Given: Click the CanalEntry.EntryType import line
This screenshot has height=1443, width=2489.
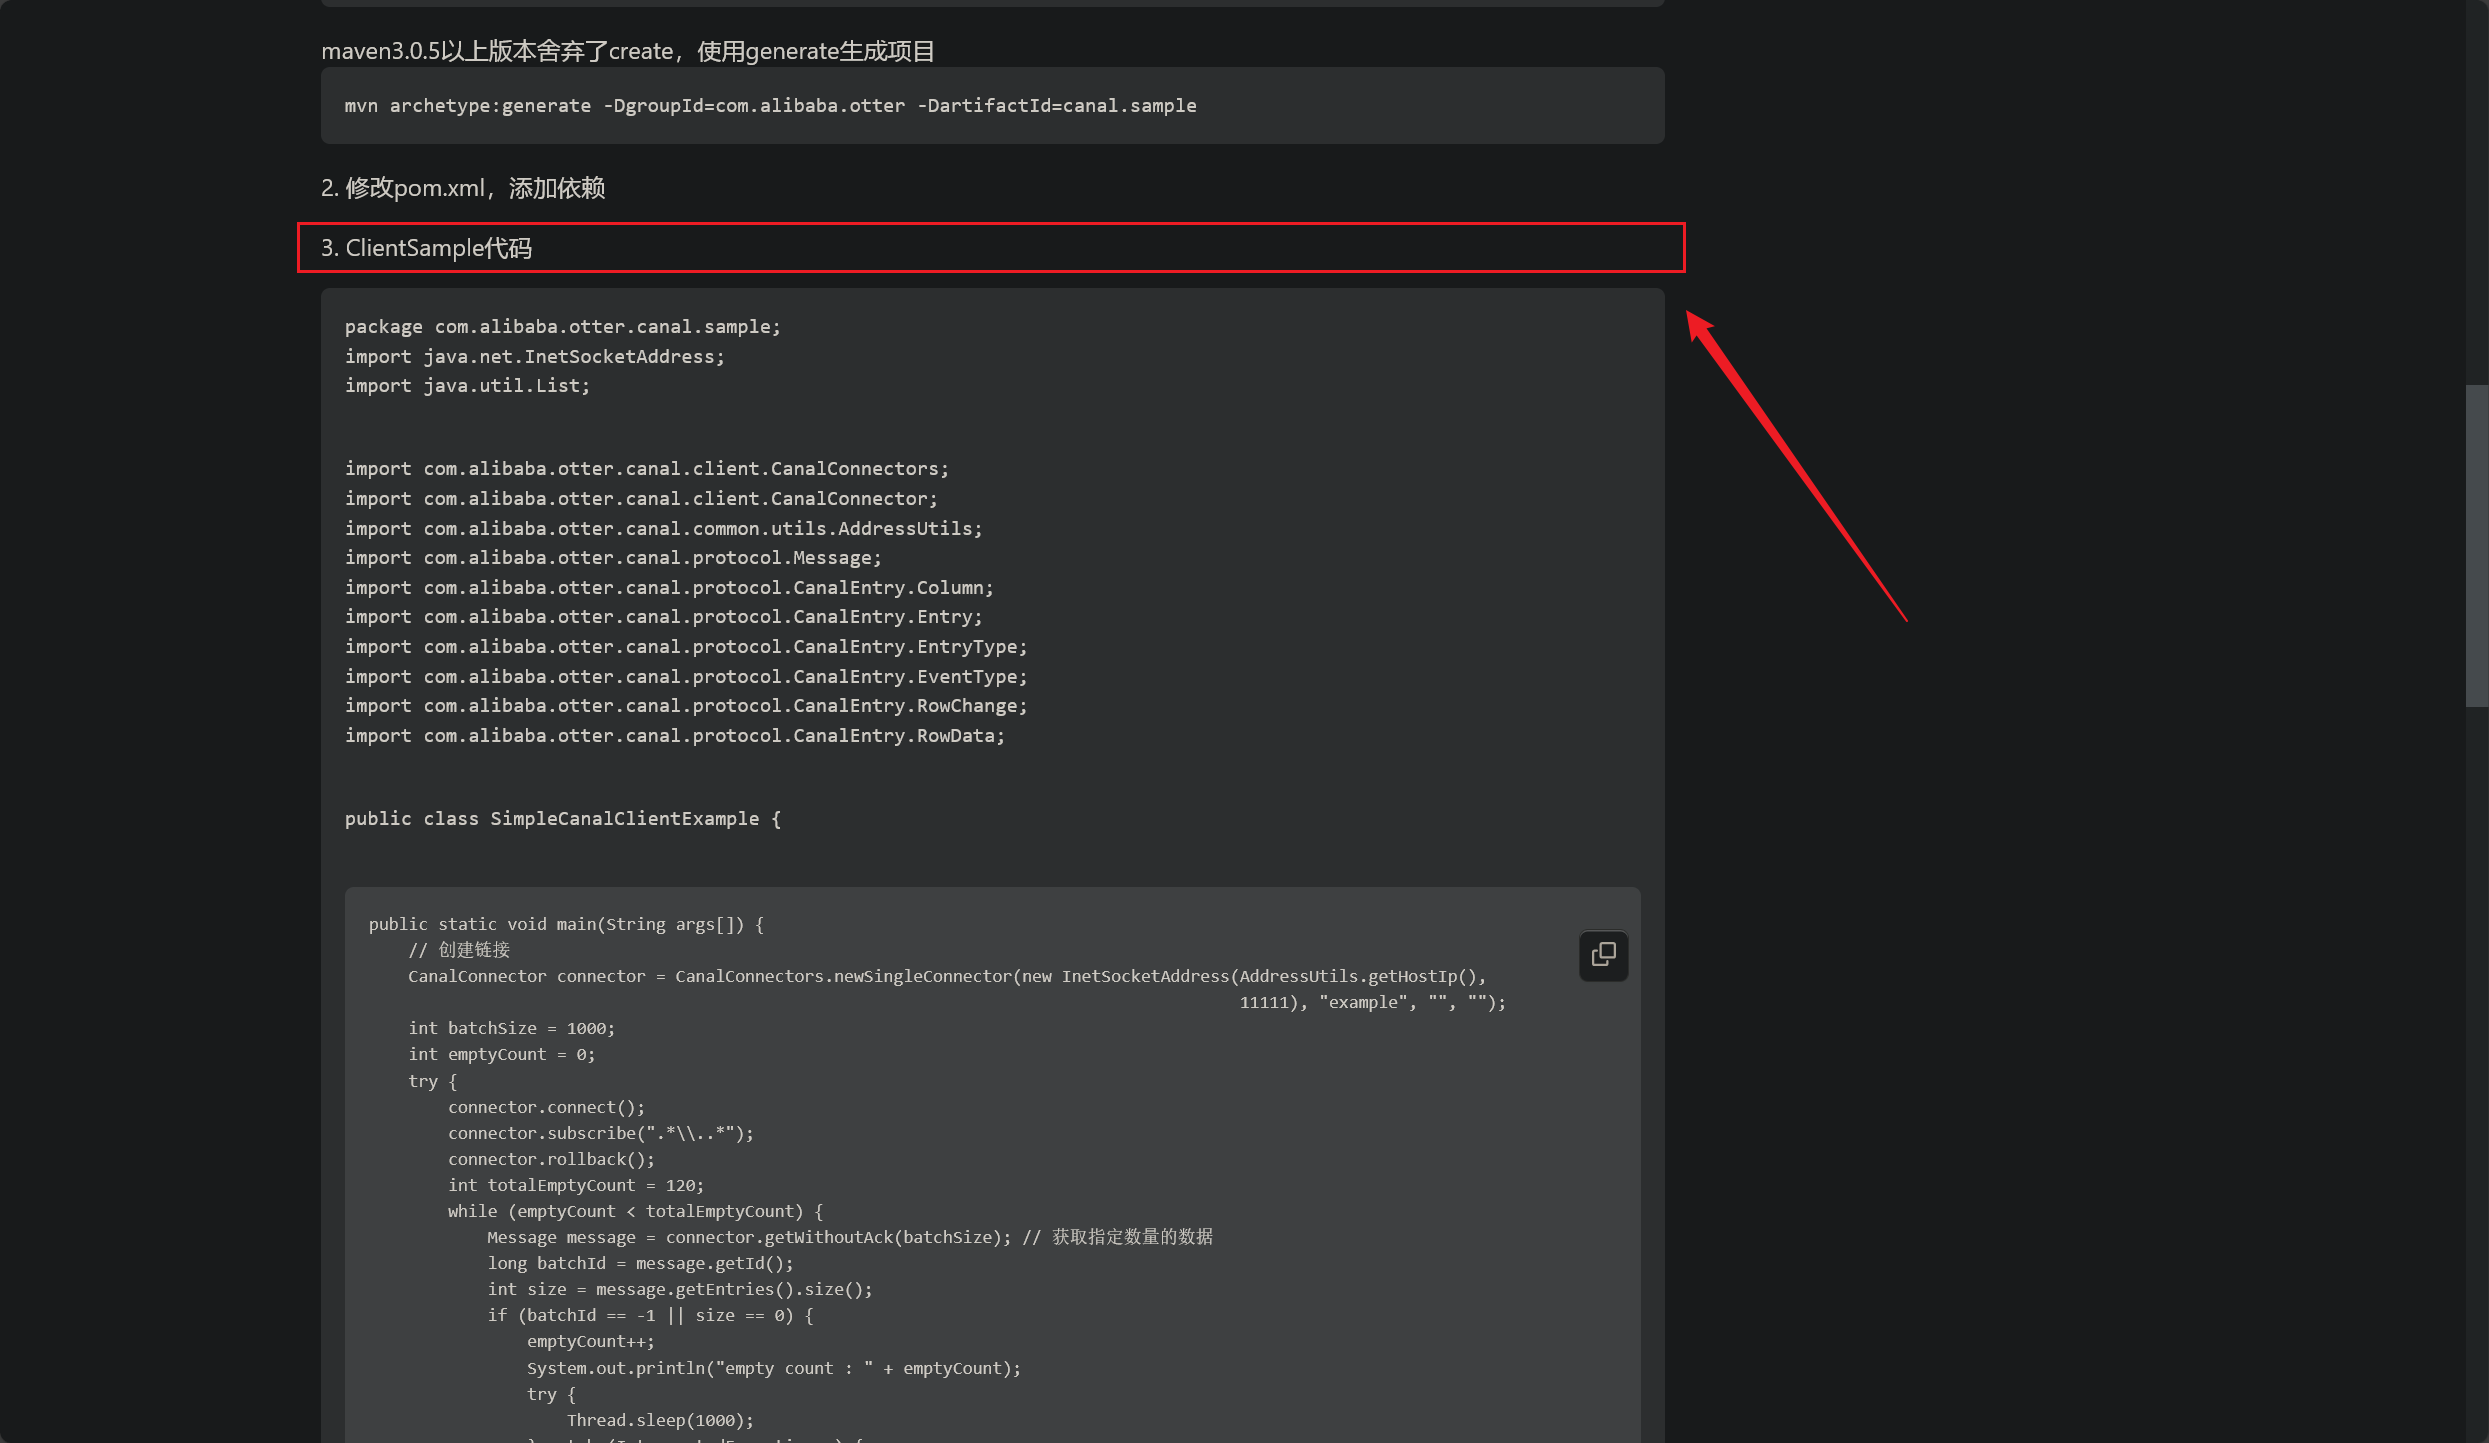Looking at the screenshot, I should pos(686,647).
